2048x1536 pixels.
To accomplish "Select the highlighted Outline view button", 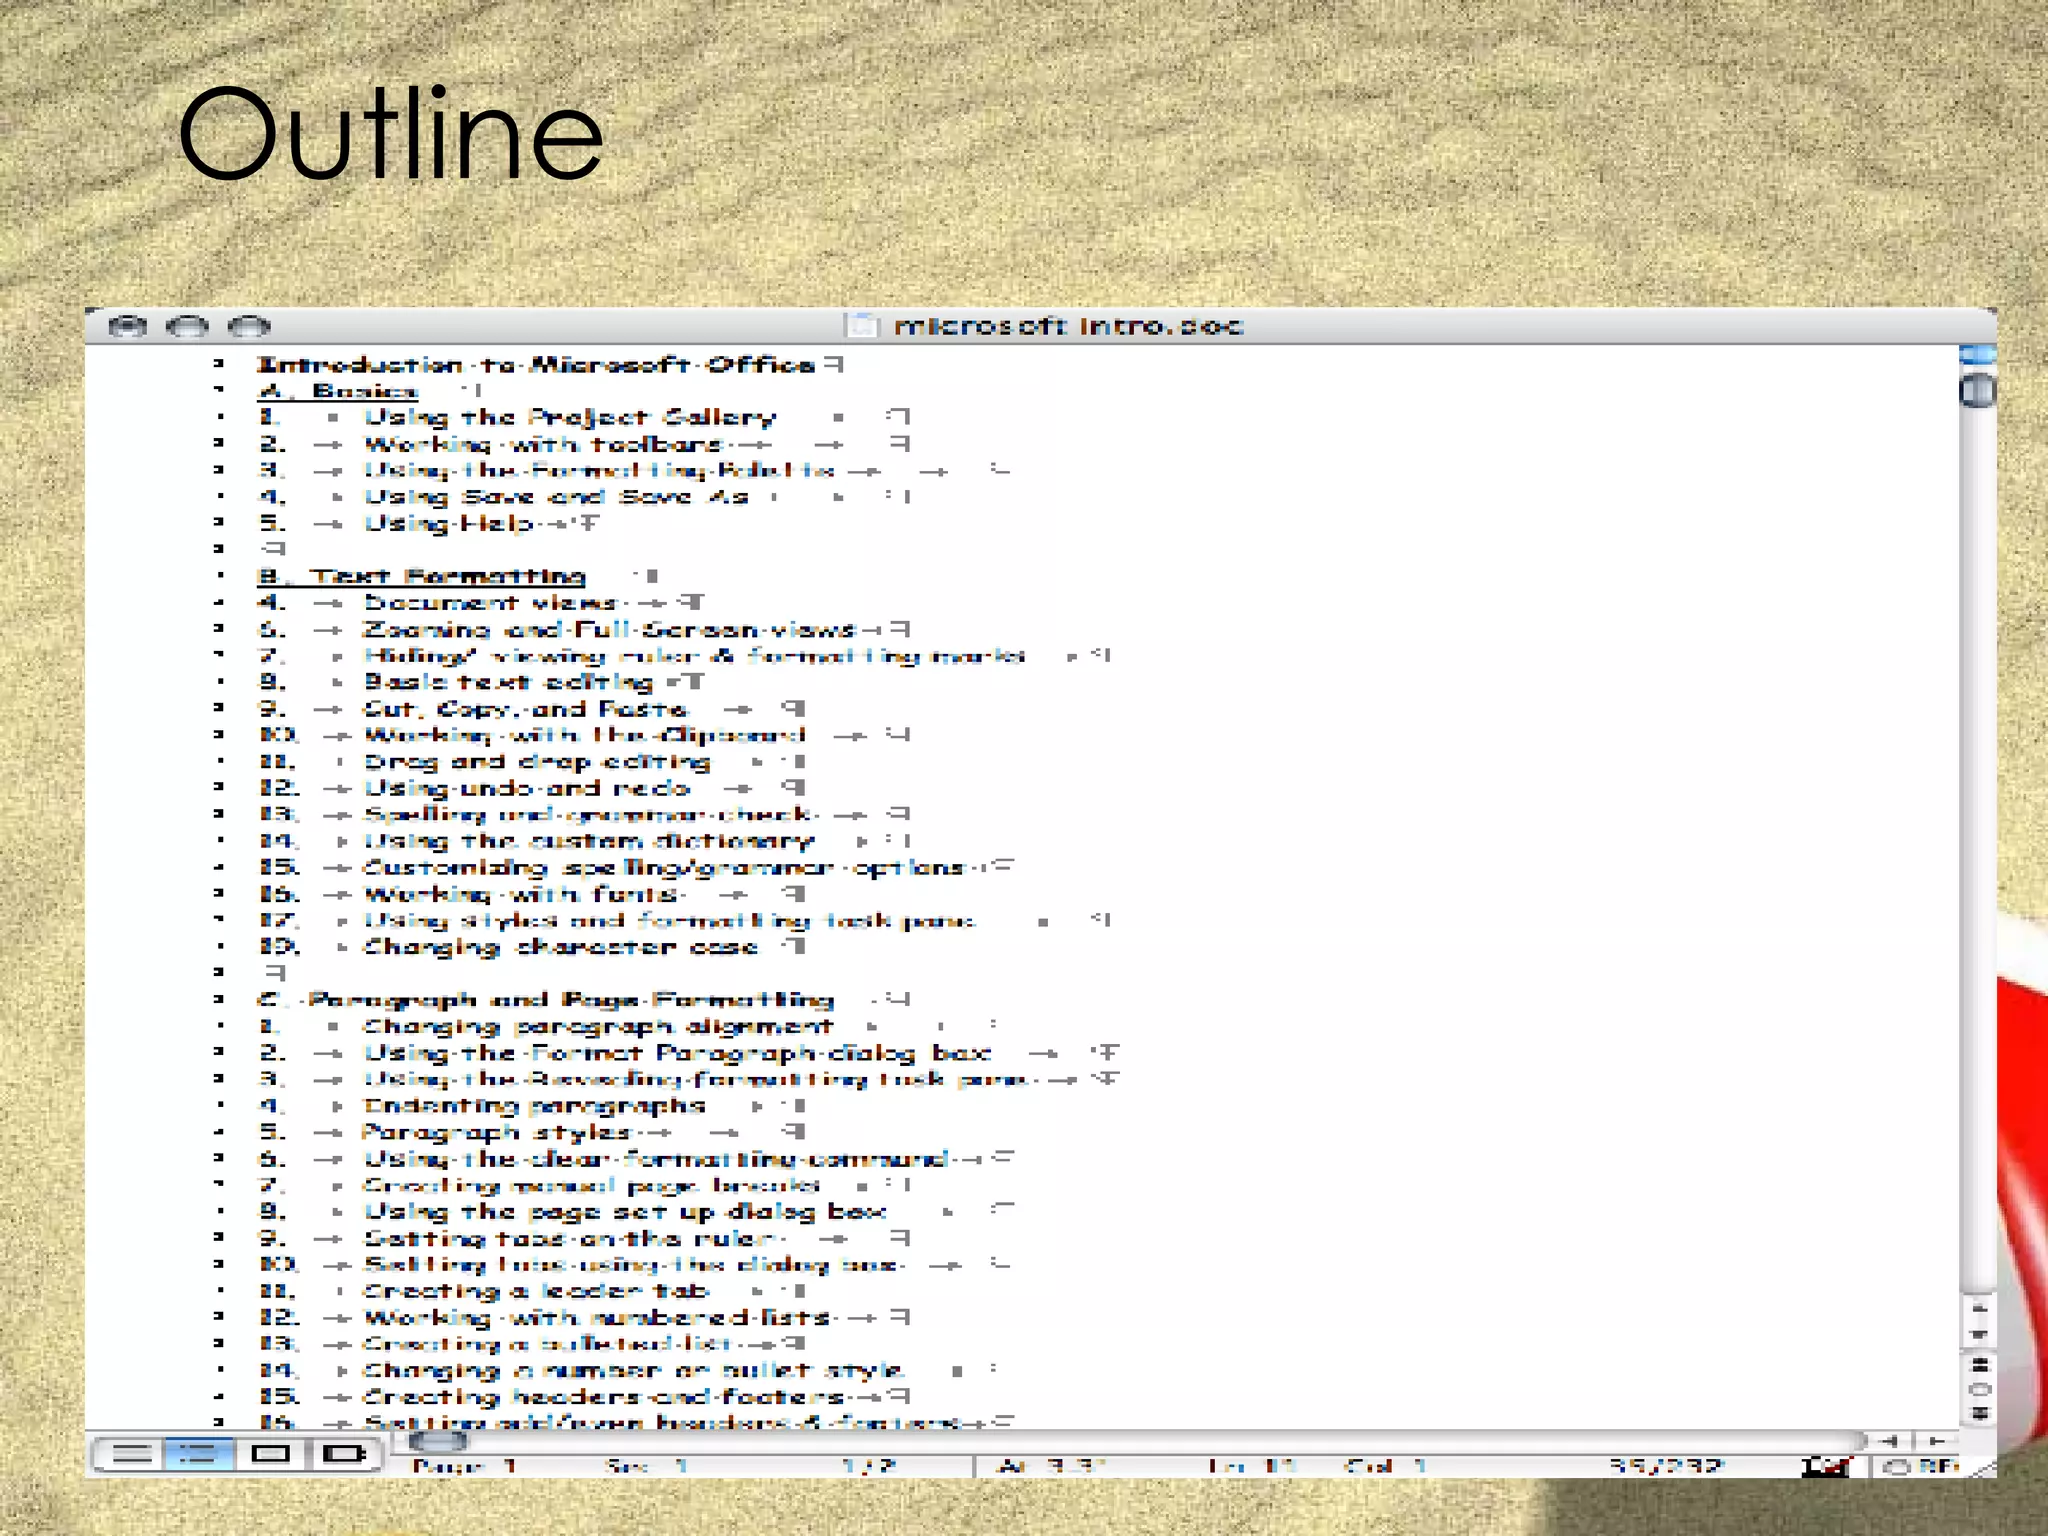I will pyautogui.click(x=199, y=1454).
